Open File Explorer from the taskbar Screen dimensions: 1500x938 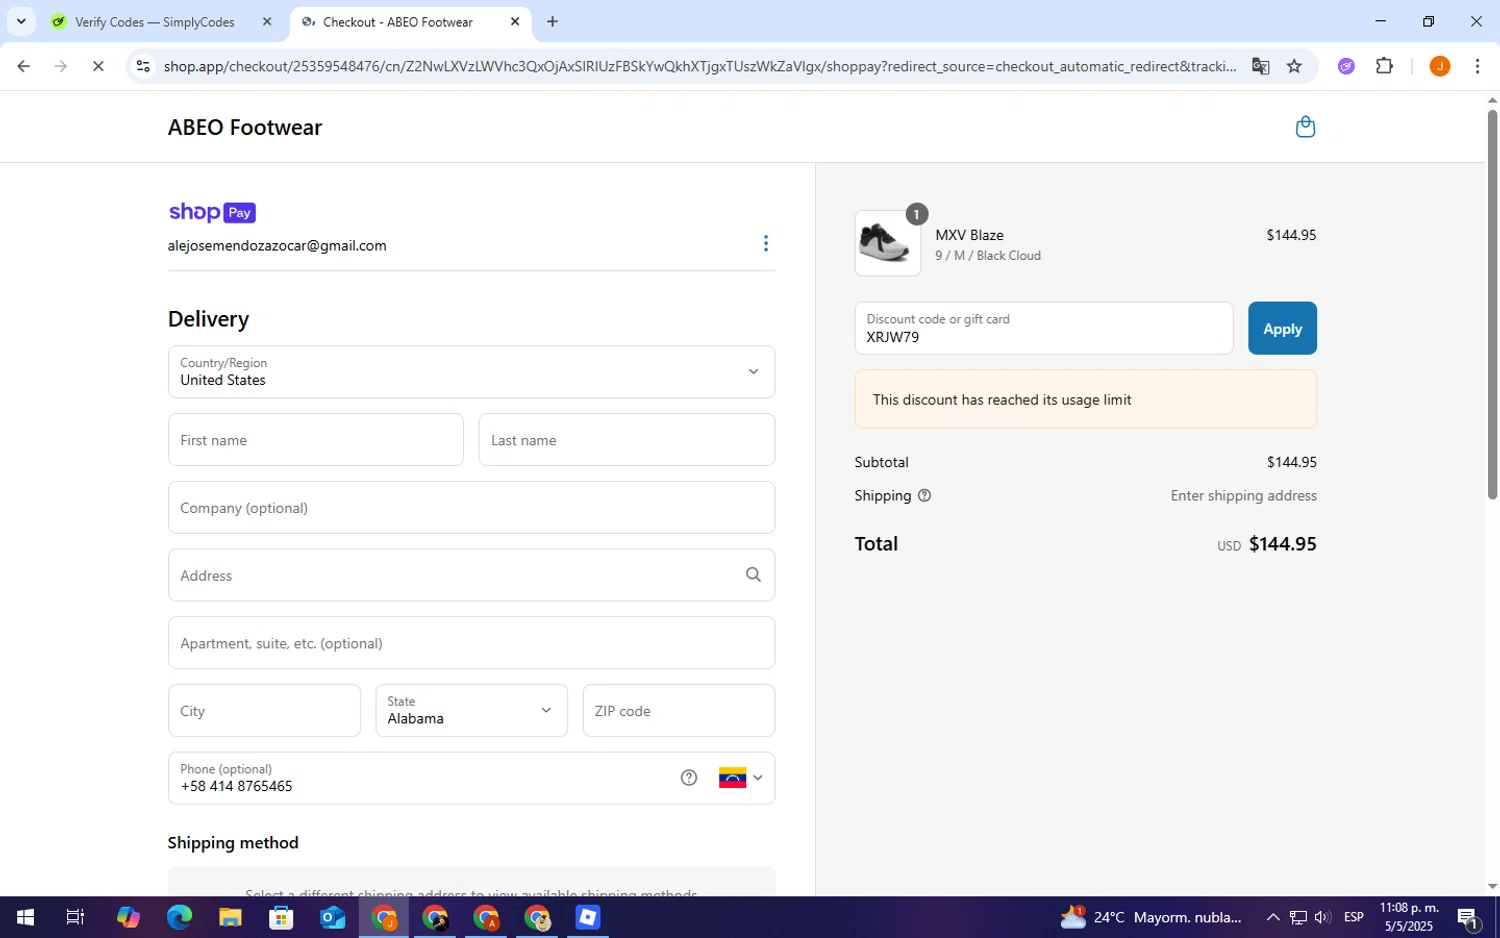tap(230, 917)
